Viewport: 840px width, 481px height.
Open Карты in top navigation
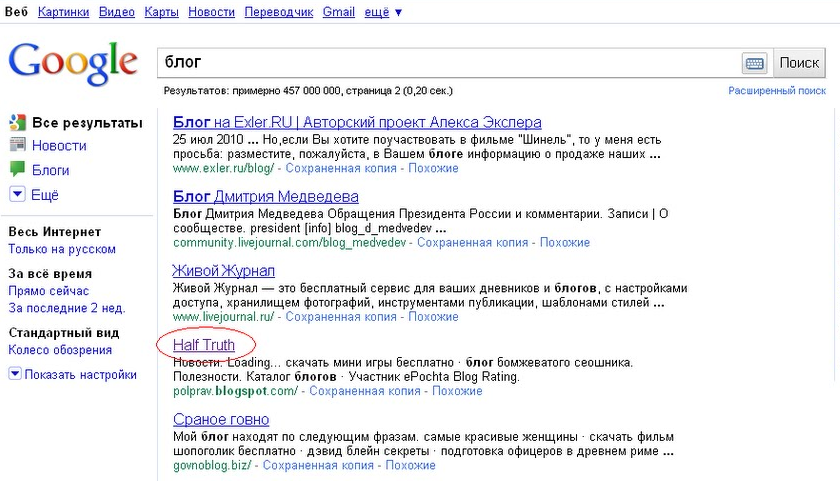[x=161, y=12]
